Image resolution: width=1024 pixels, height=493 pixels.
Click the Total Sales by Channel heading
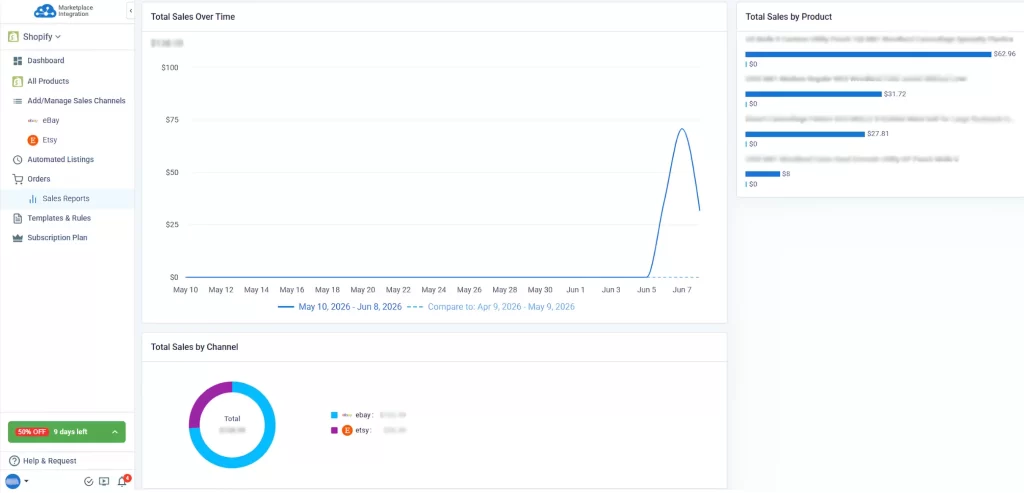point(194,347)
